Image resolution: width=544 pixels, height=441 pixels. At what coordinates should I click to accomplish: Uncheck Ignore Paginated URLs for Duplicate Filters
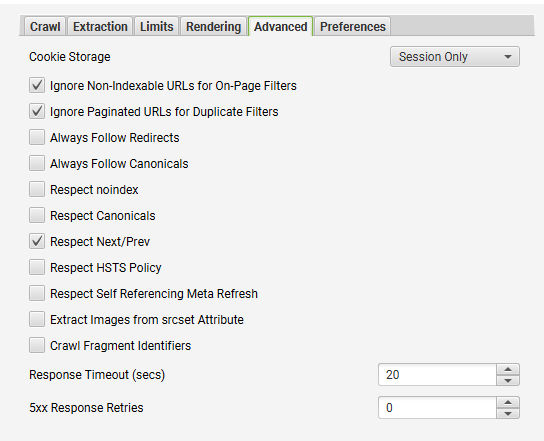pyautogui.click(x=37, y=111)
